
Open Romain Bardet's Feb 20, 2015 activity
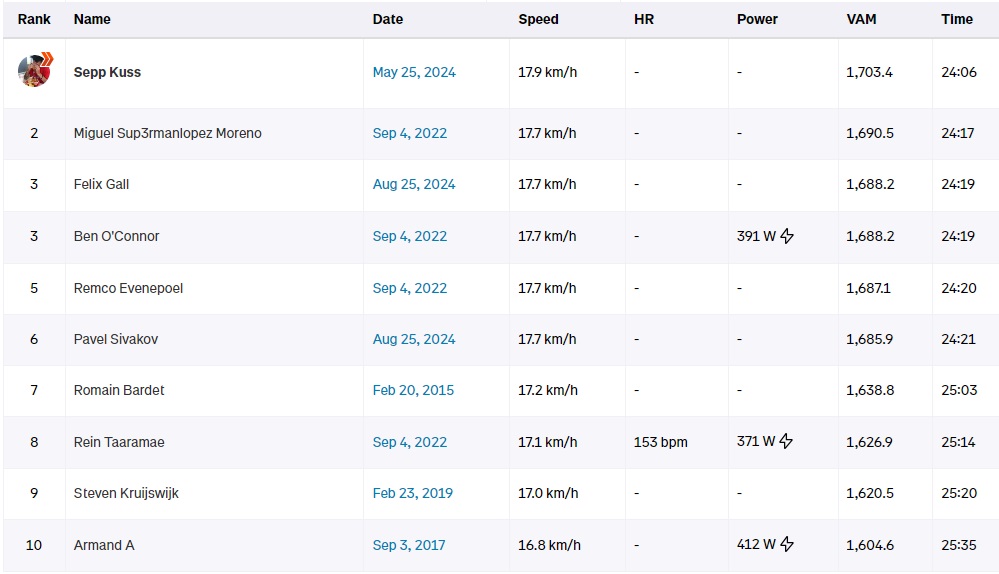click(x=413, y=391)
